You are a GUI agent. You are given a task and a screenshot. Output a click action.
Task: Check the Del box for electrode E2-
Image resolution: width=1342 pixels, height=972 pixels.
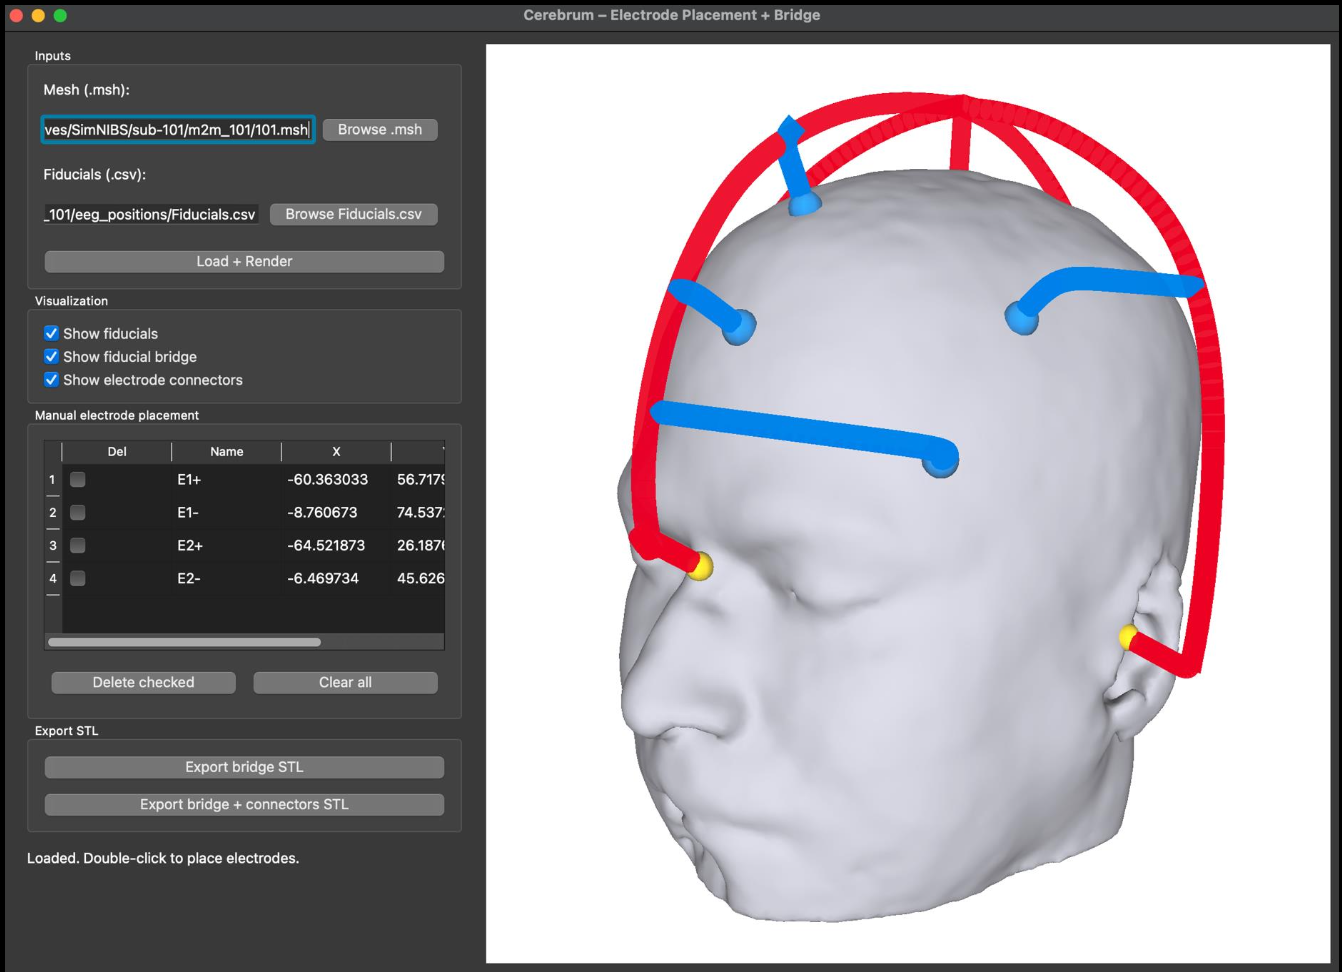click(x=77, y=578)
